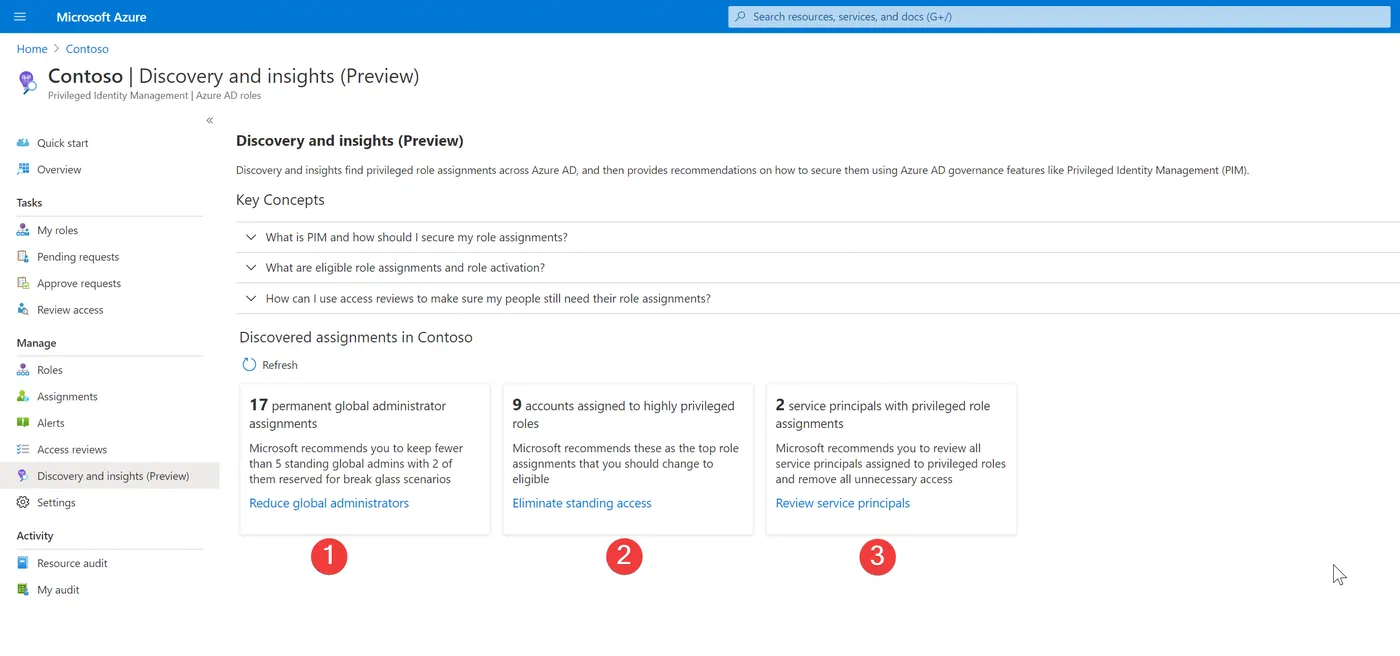The image size is (1400, 656).
Task: Click the Refresh button label
Action: coord(280,365)
